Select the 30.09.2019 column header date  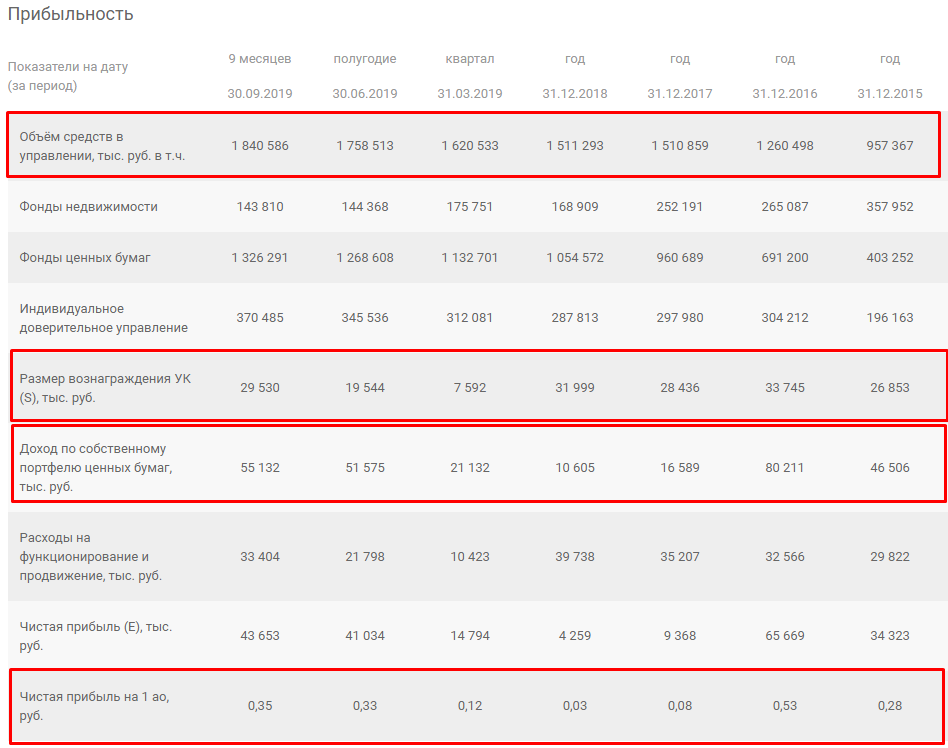point(260,94)
